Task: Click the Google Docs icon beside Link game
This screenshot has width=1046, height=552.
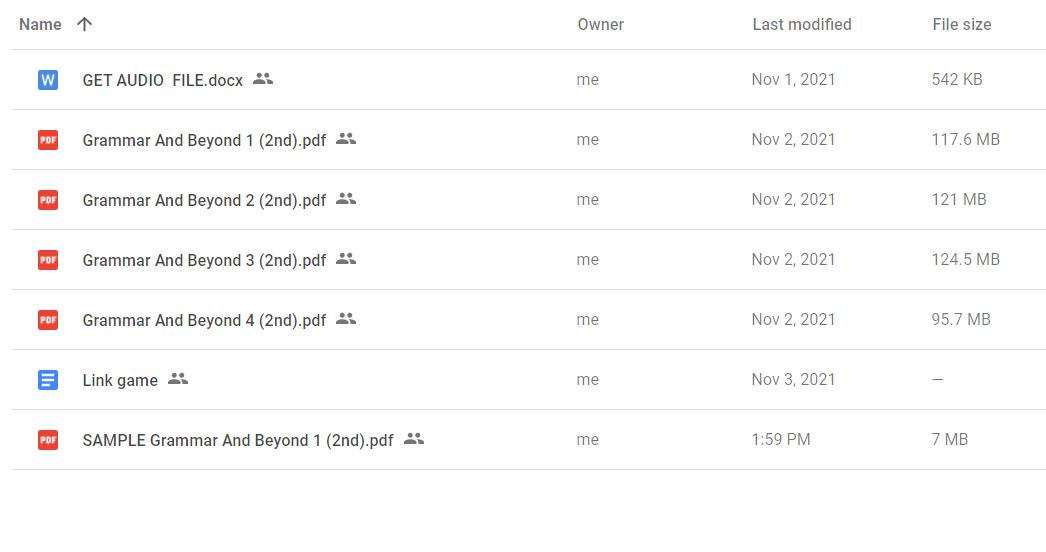Action: pyautogui.click(x=48, y=380)
